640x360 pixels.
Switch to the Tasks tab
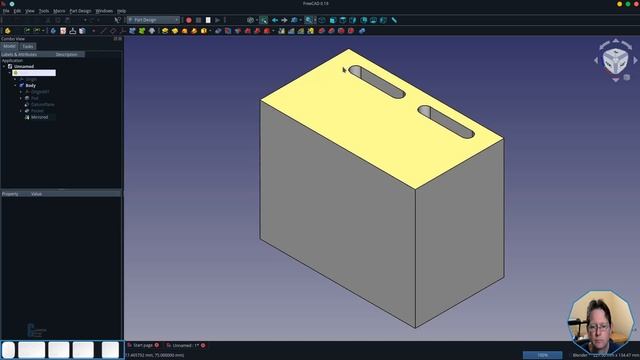pyautogui.click(x=28, y=47)
